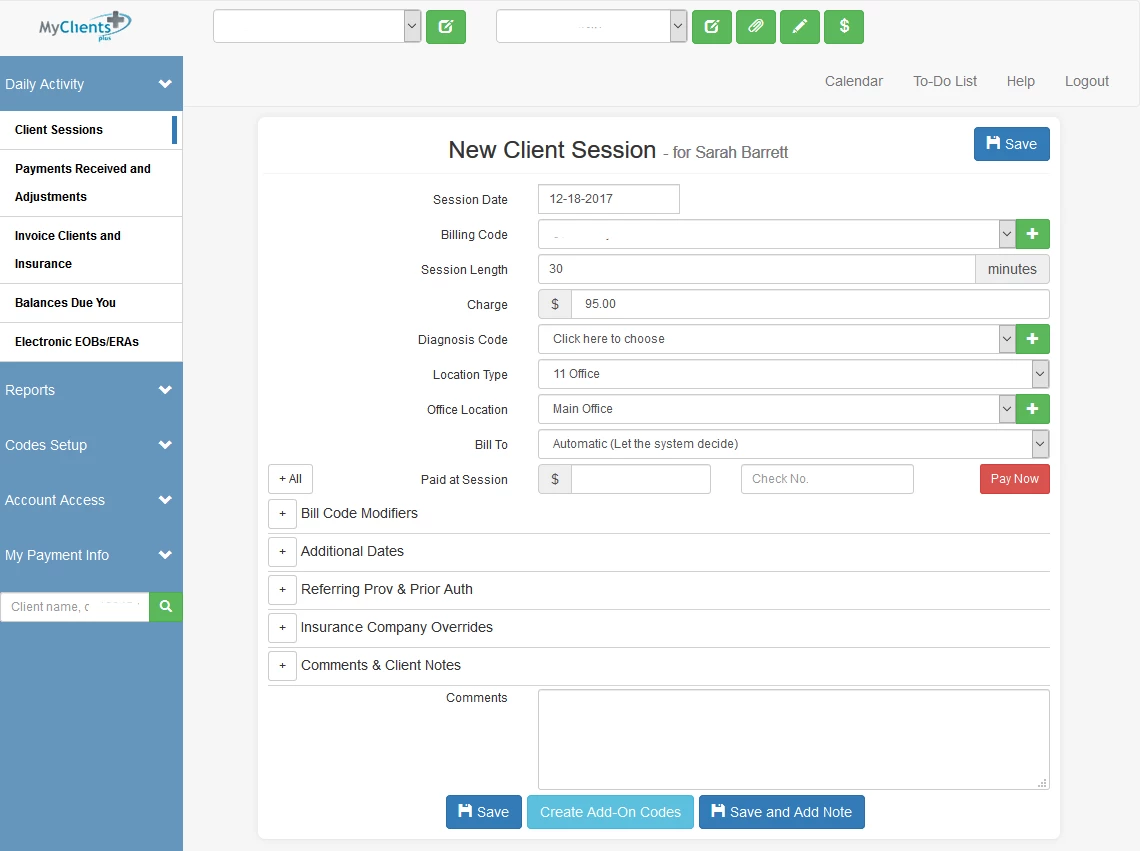This screenshot has width=1141, height=851.
Task: Expand the Account Access sidebar menu
Action: tap(91, 500)
